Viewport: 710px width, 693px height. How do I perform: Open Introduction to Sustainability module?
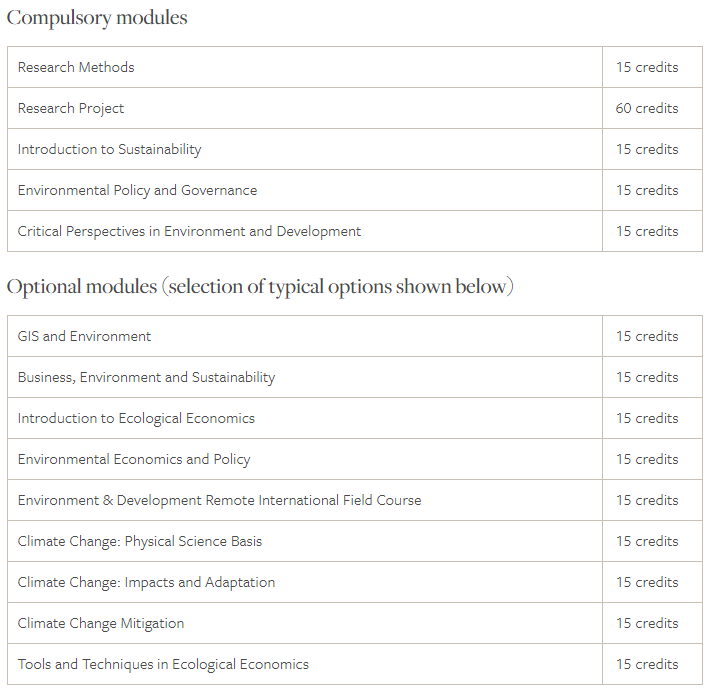(109, 149)
